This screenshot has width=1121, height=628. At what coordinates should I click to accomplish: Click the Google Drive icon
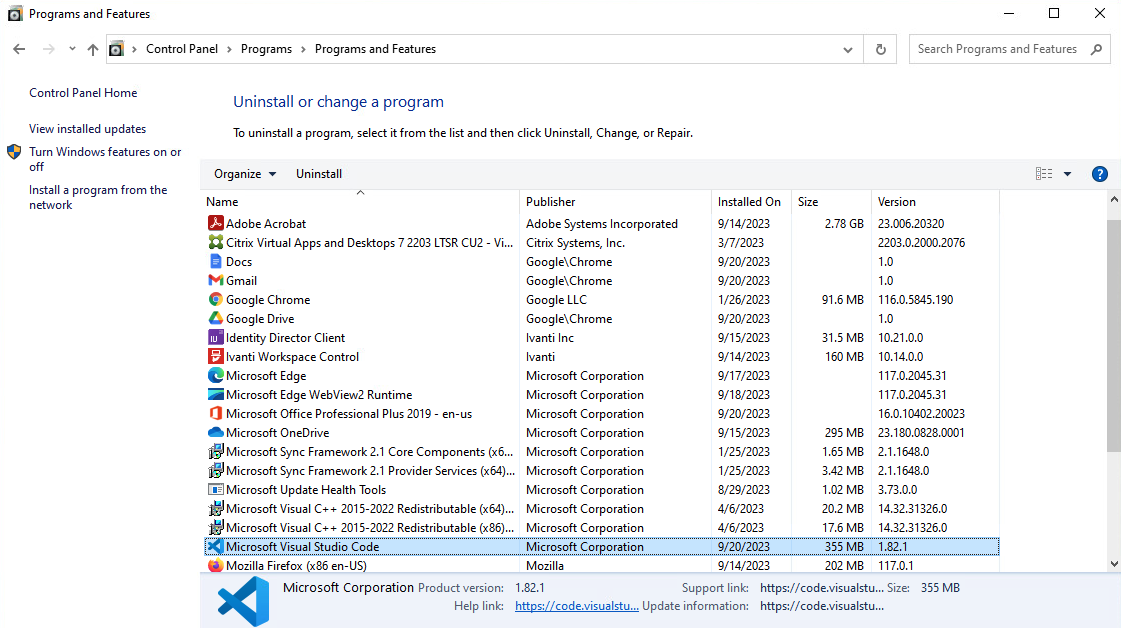point(215,318)
